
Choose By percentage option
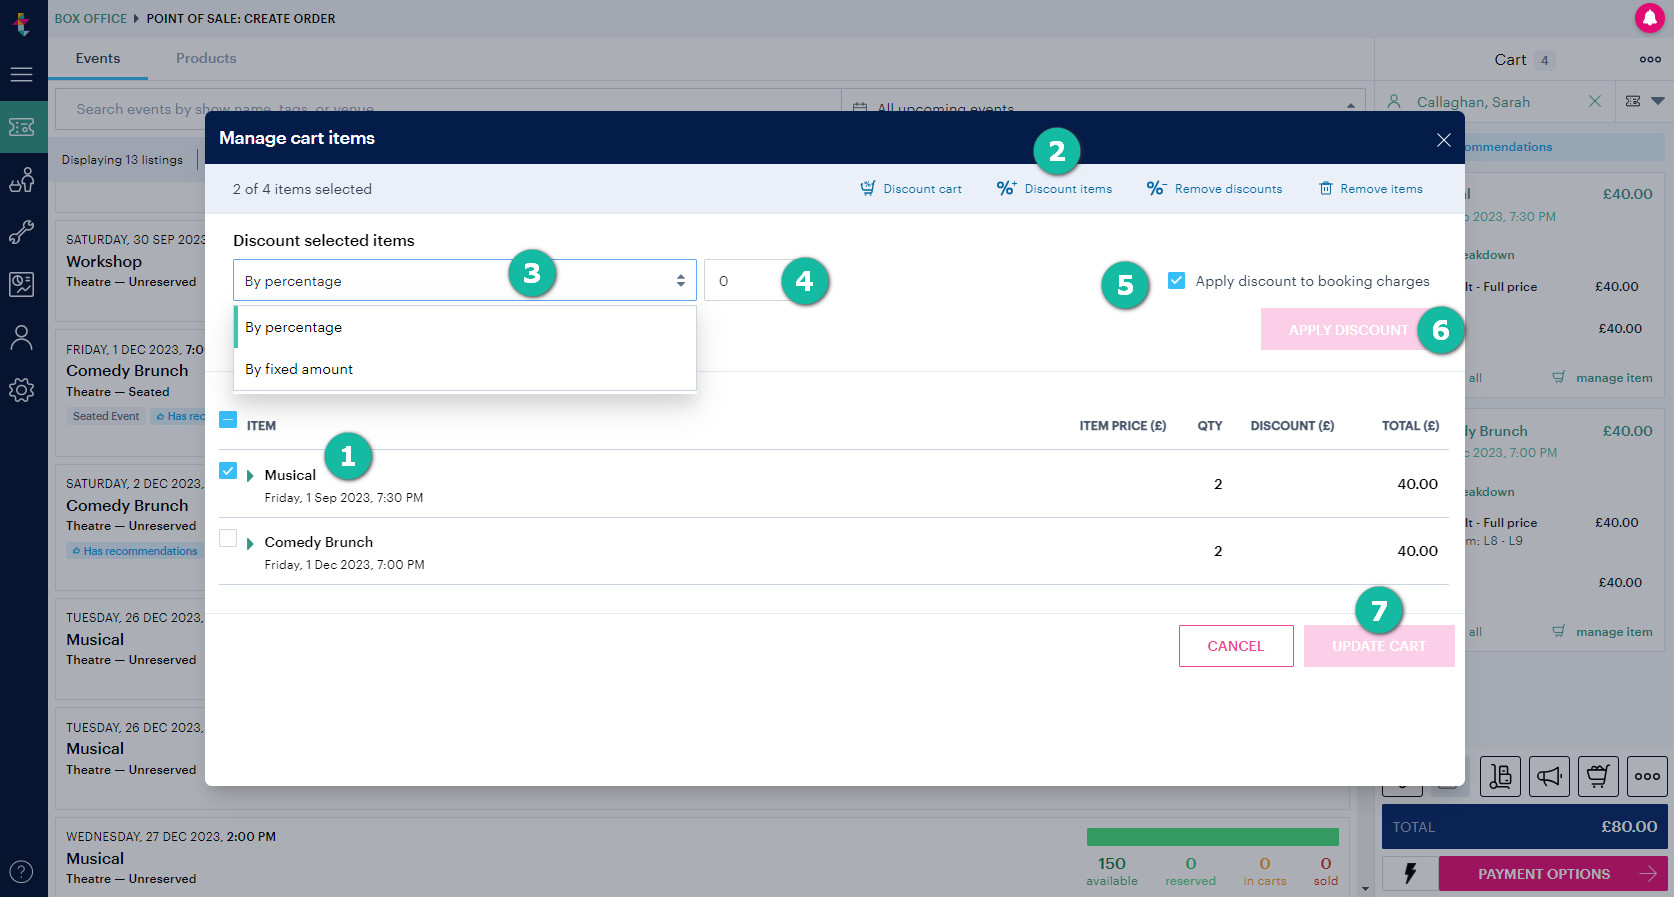pos(465,327)
